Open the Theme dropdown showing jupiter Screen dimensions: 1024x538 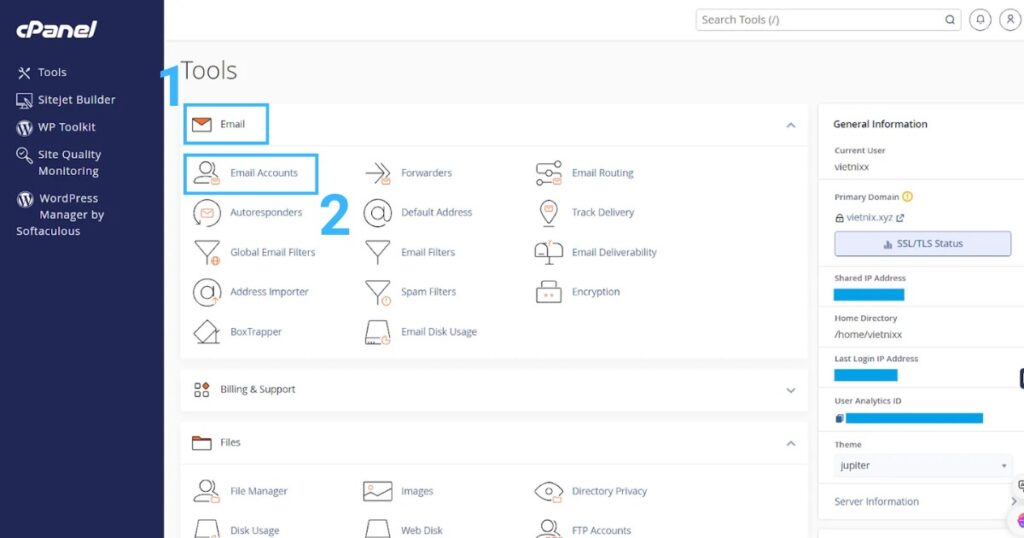[922, 466]
